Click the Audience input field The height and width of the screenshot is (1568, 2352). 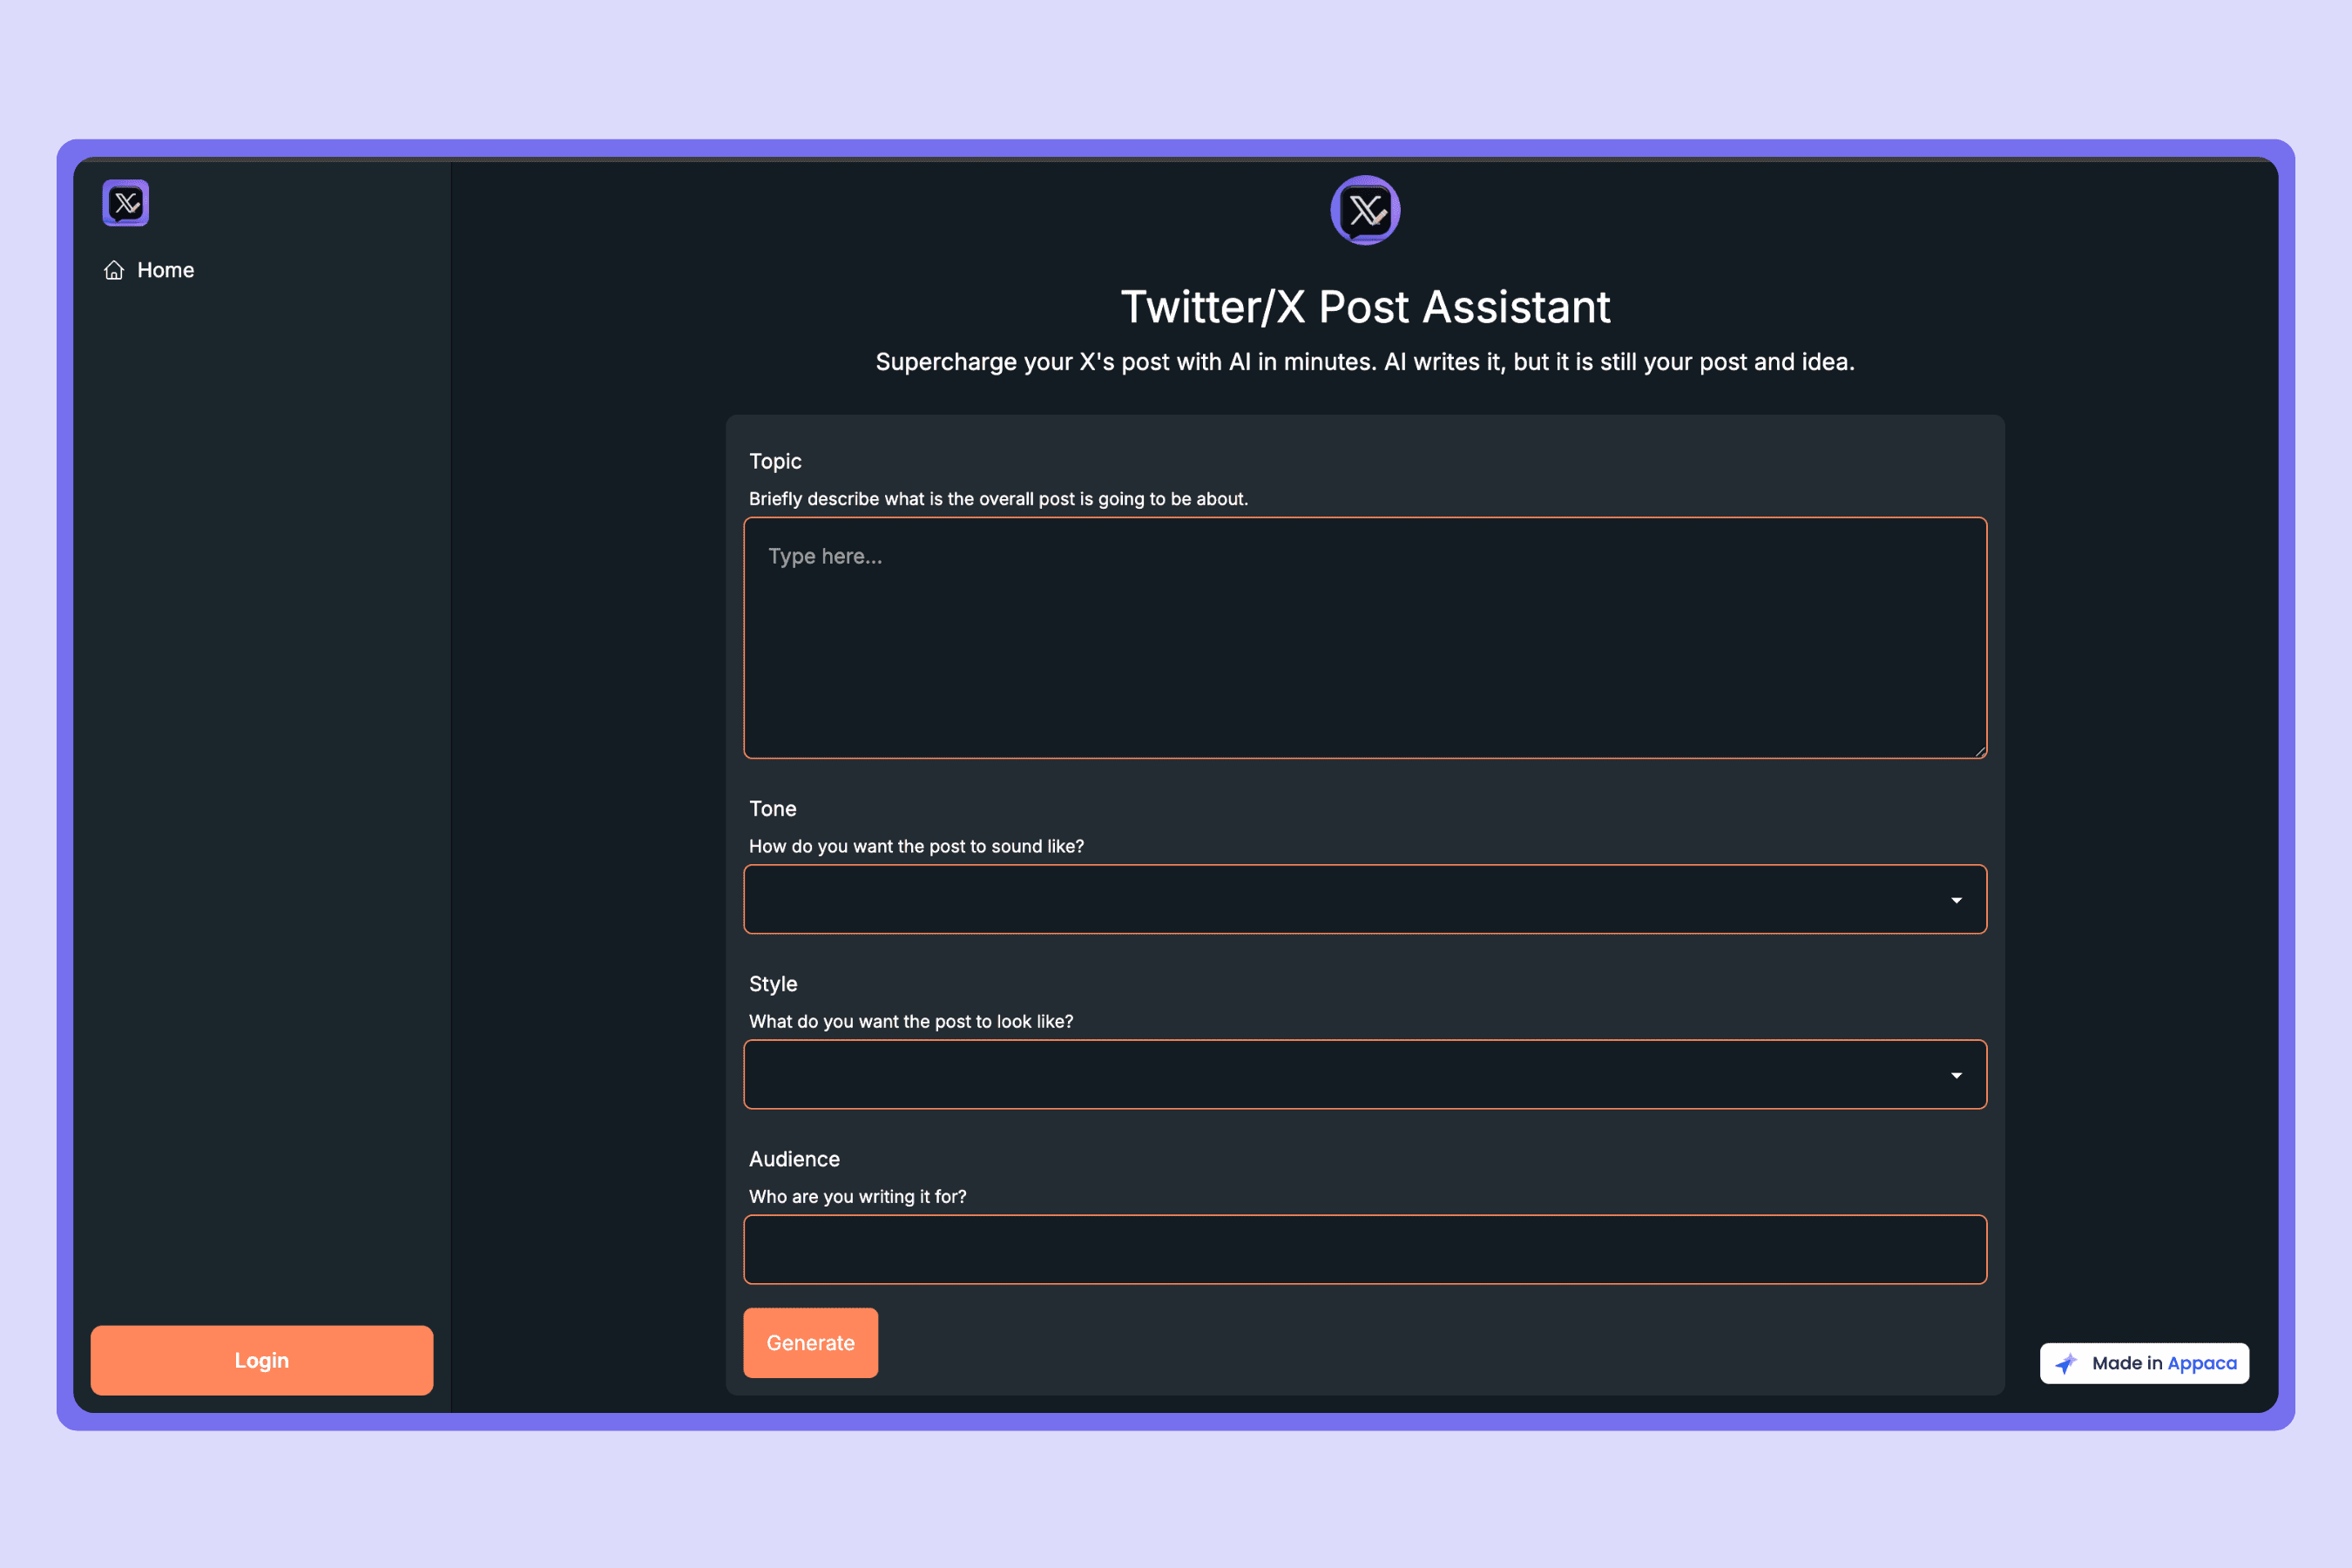point(1365,1249)
